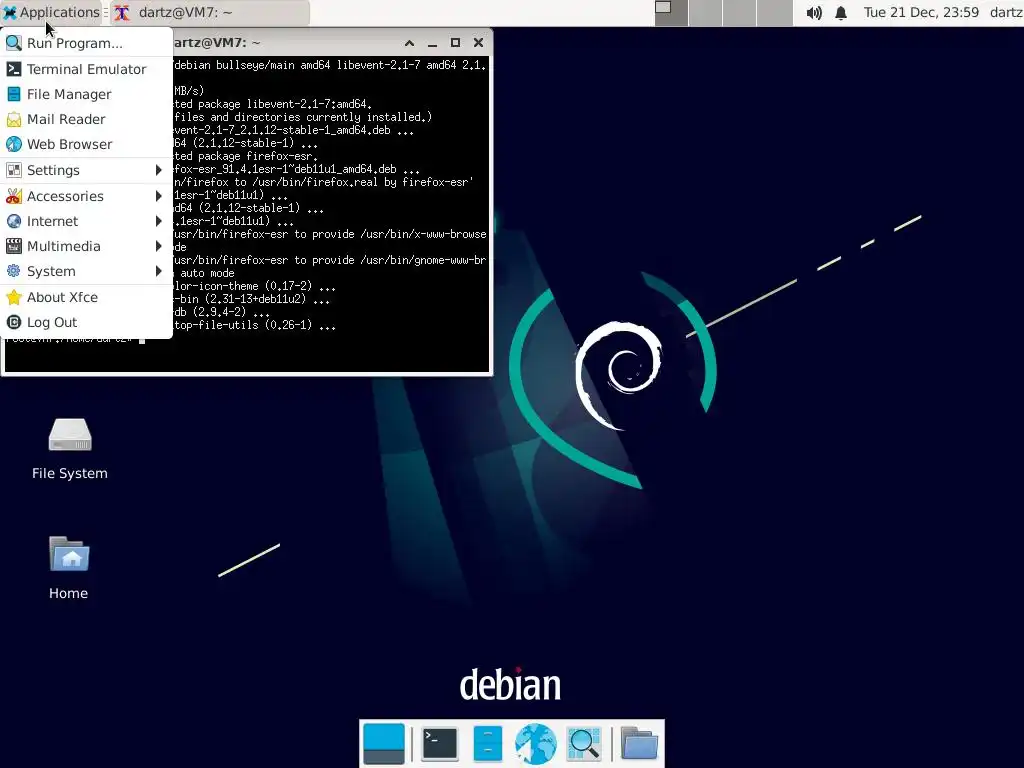1024x768 pixels.
Task: Switch to fourth workspace in pager
Action: (775, 13)
